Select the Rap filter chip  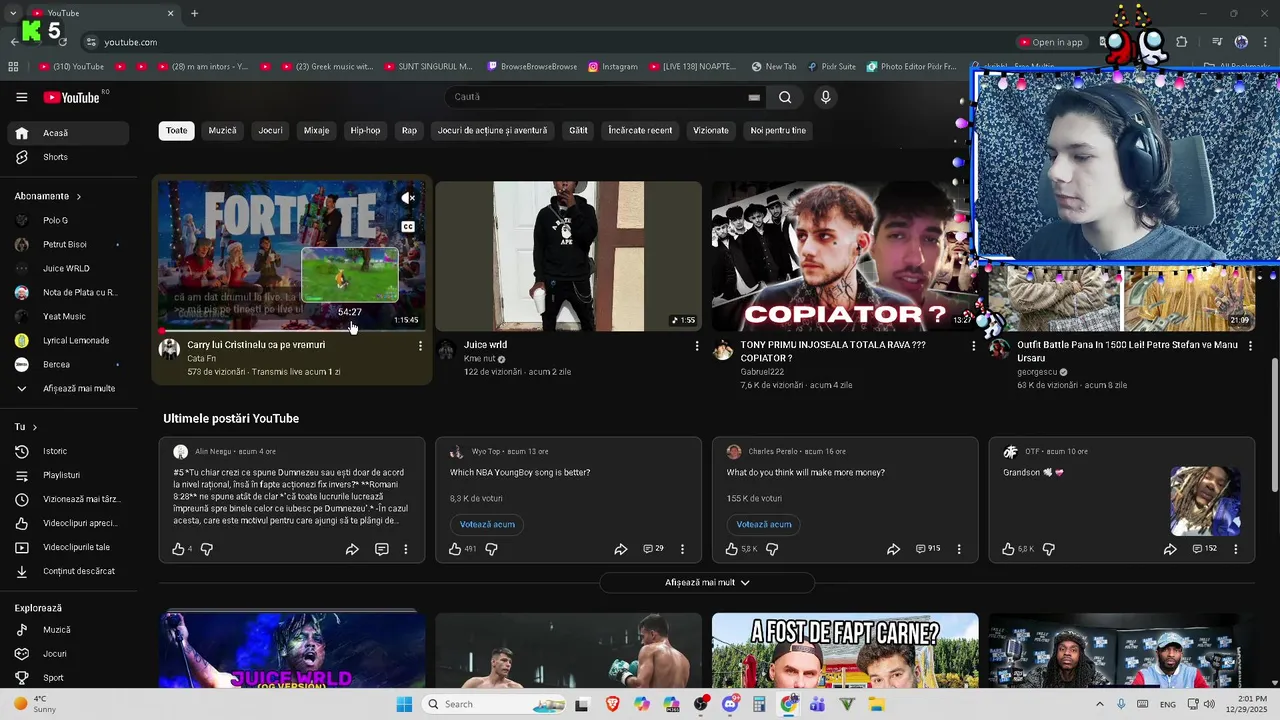tap(409, 131)
